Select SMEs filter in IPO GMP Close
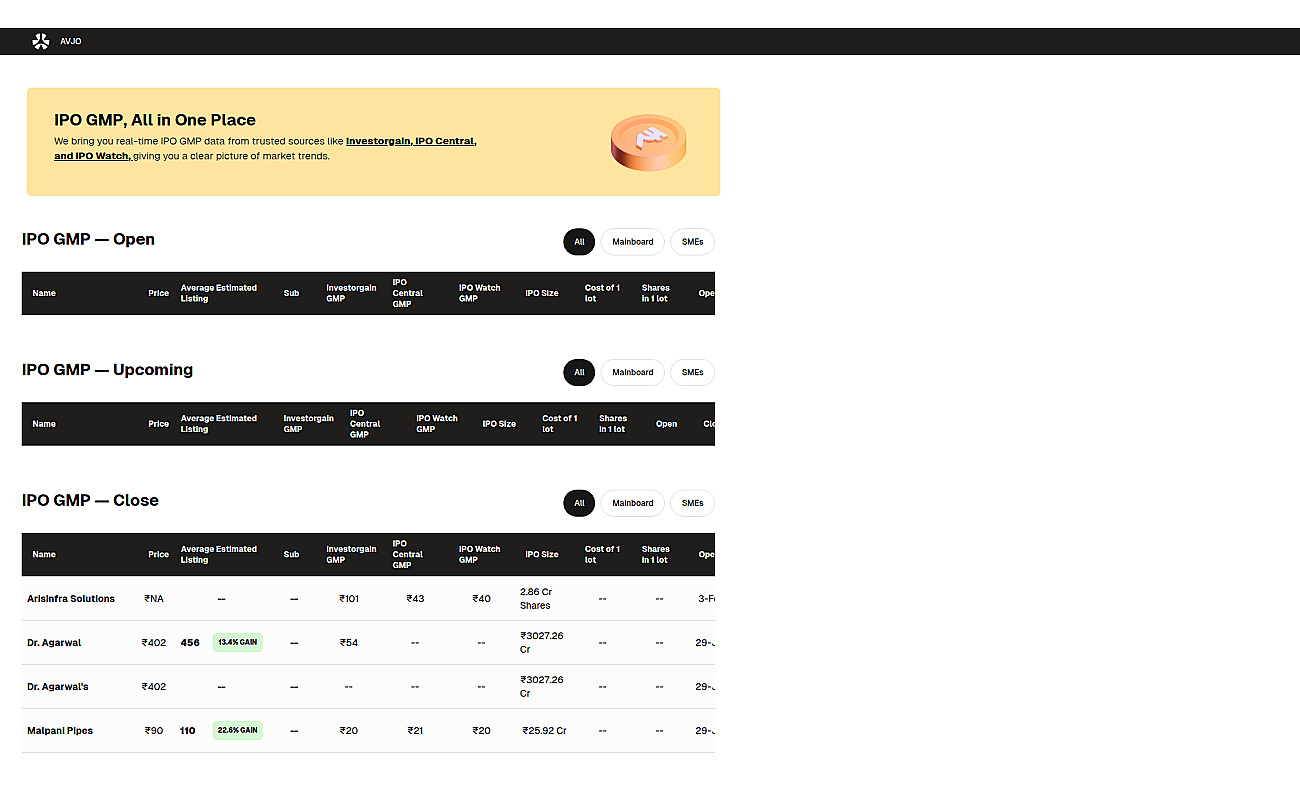The height and width of the screenshot is (788, 1300). (693, 503)
